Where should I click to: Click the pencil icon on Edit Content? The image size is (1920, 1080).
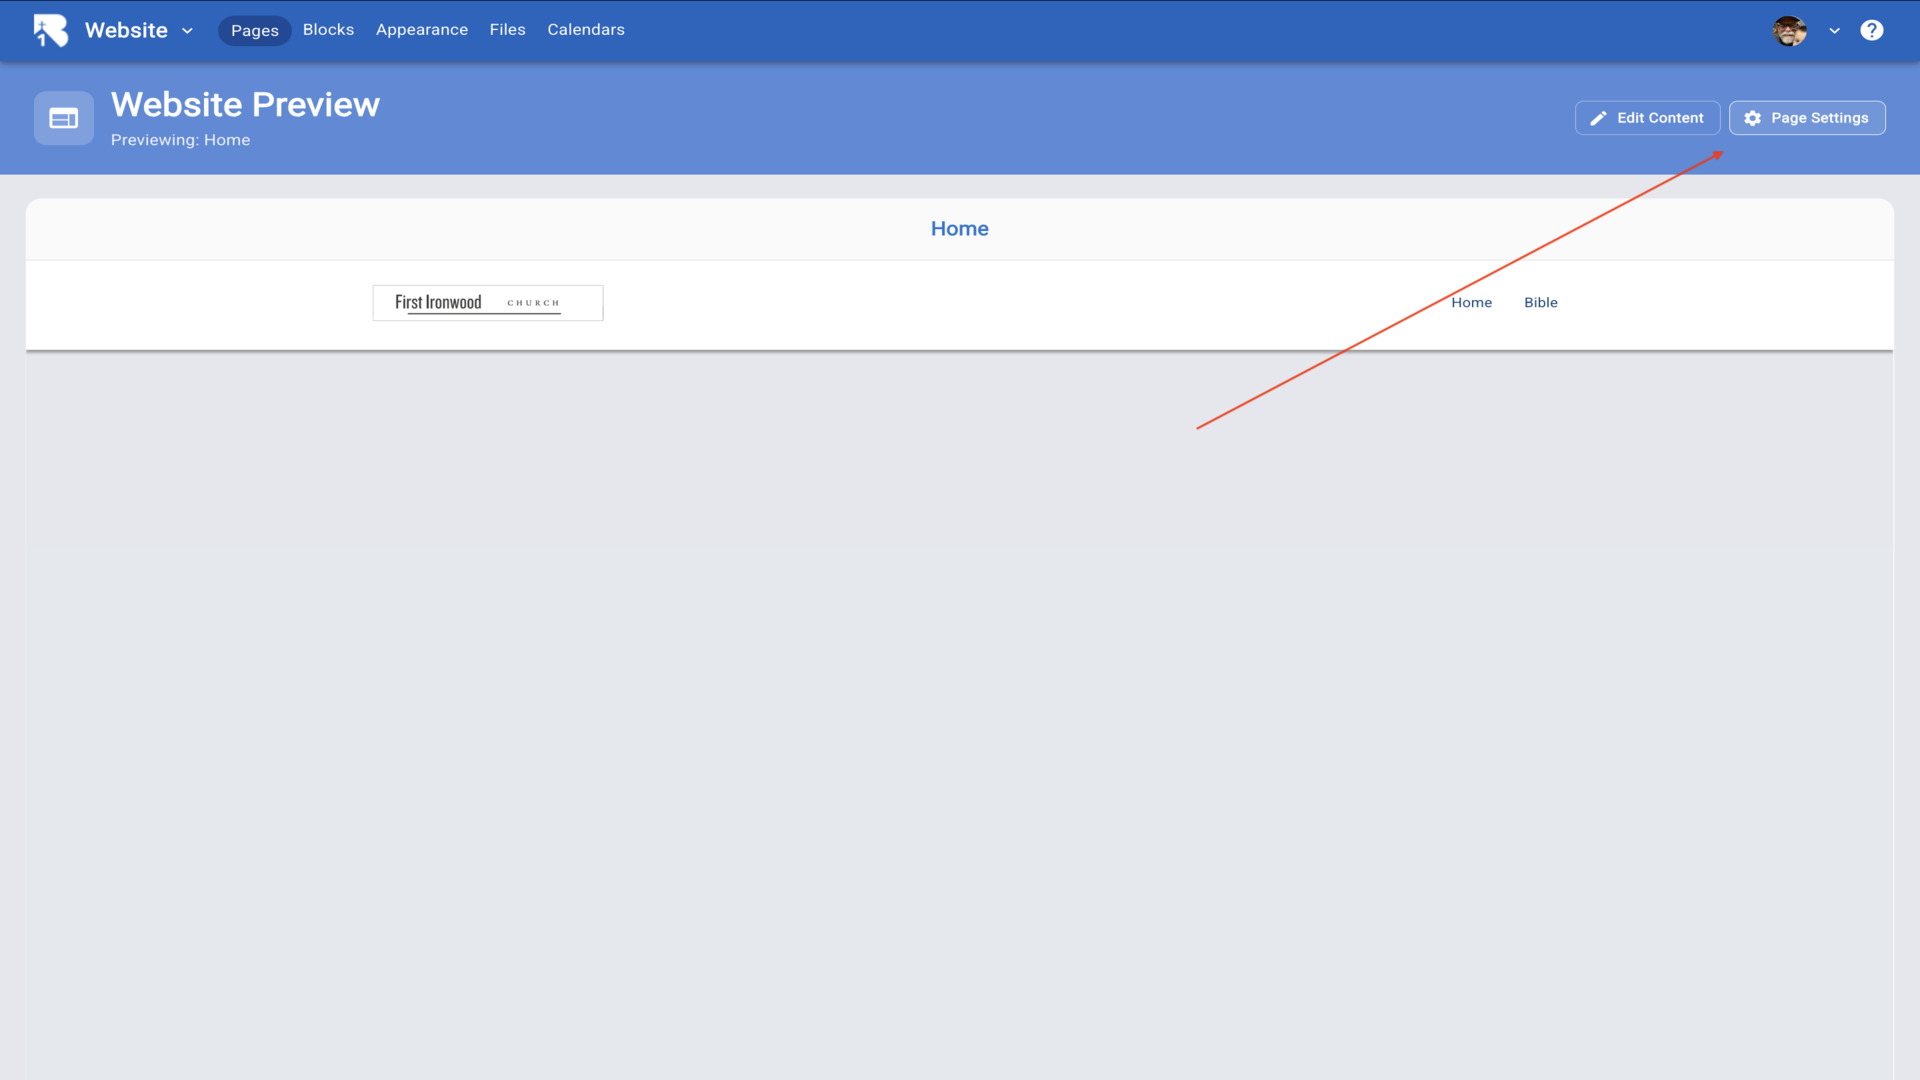coord(1598,118)
